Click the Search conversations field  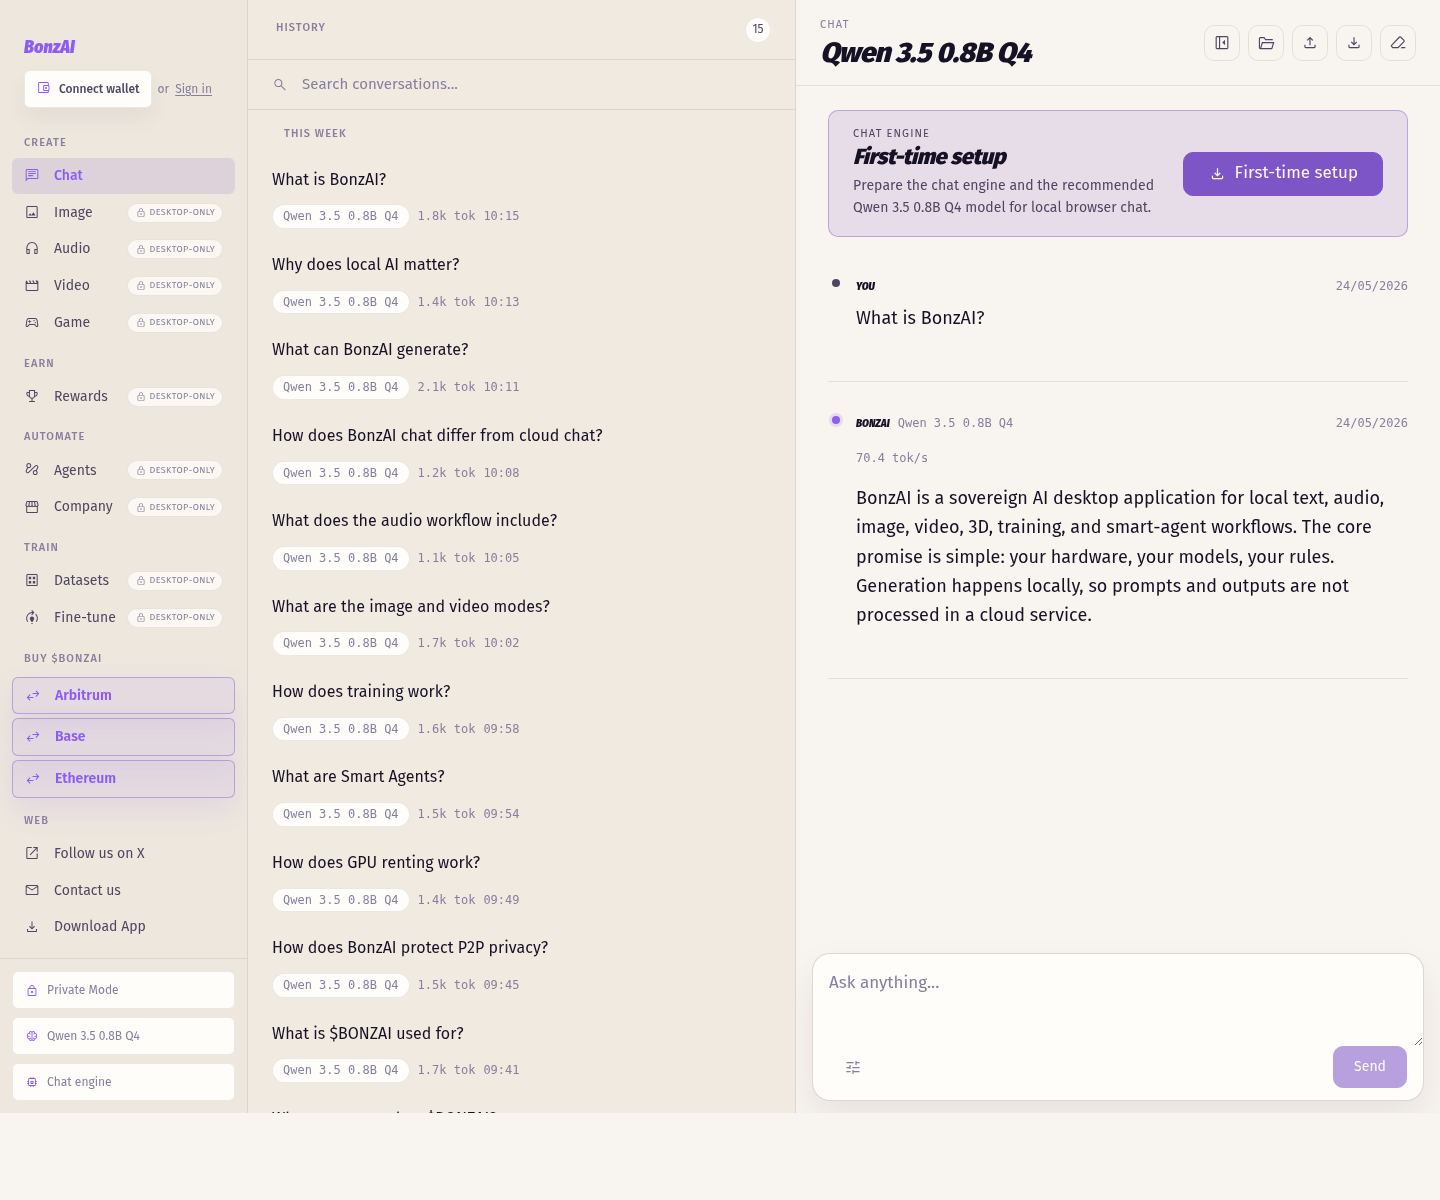[521, 85]
